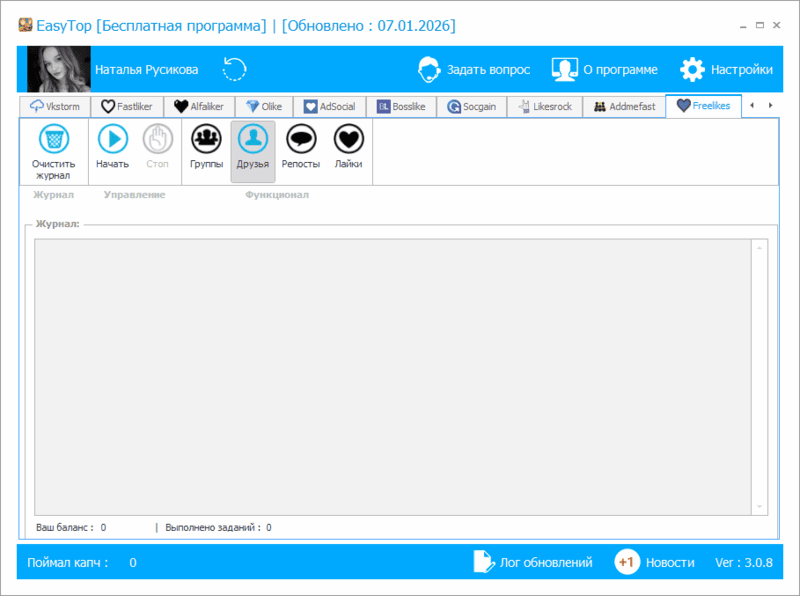Open Лог обновлений update log
This screenshot has height=596, width=800.
[532, 562]
